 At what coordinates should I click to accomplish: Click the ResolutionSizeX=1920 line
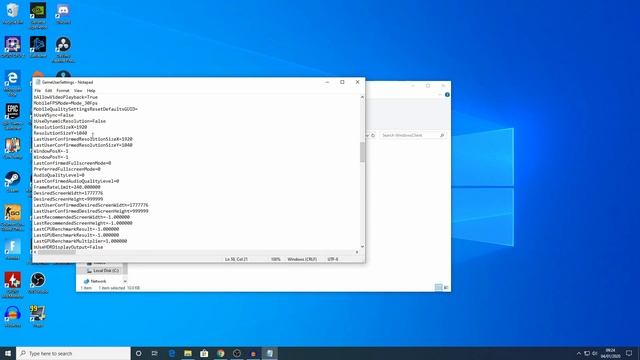click(60, 127)
